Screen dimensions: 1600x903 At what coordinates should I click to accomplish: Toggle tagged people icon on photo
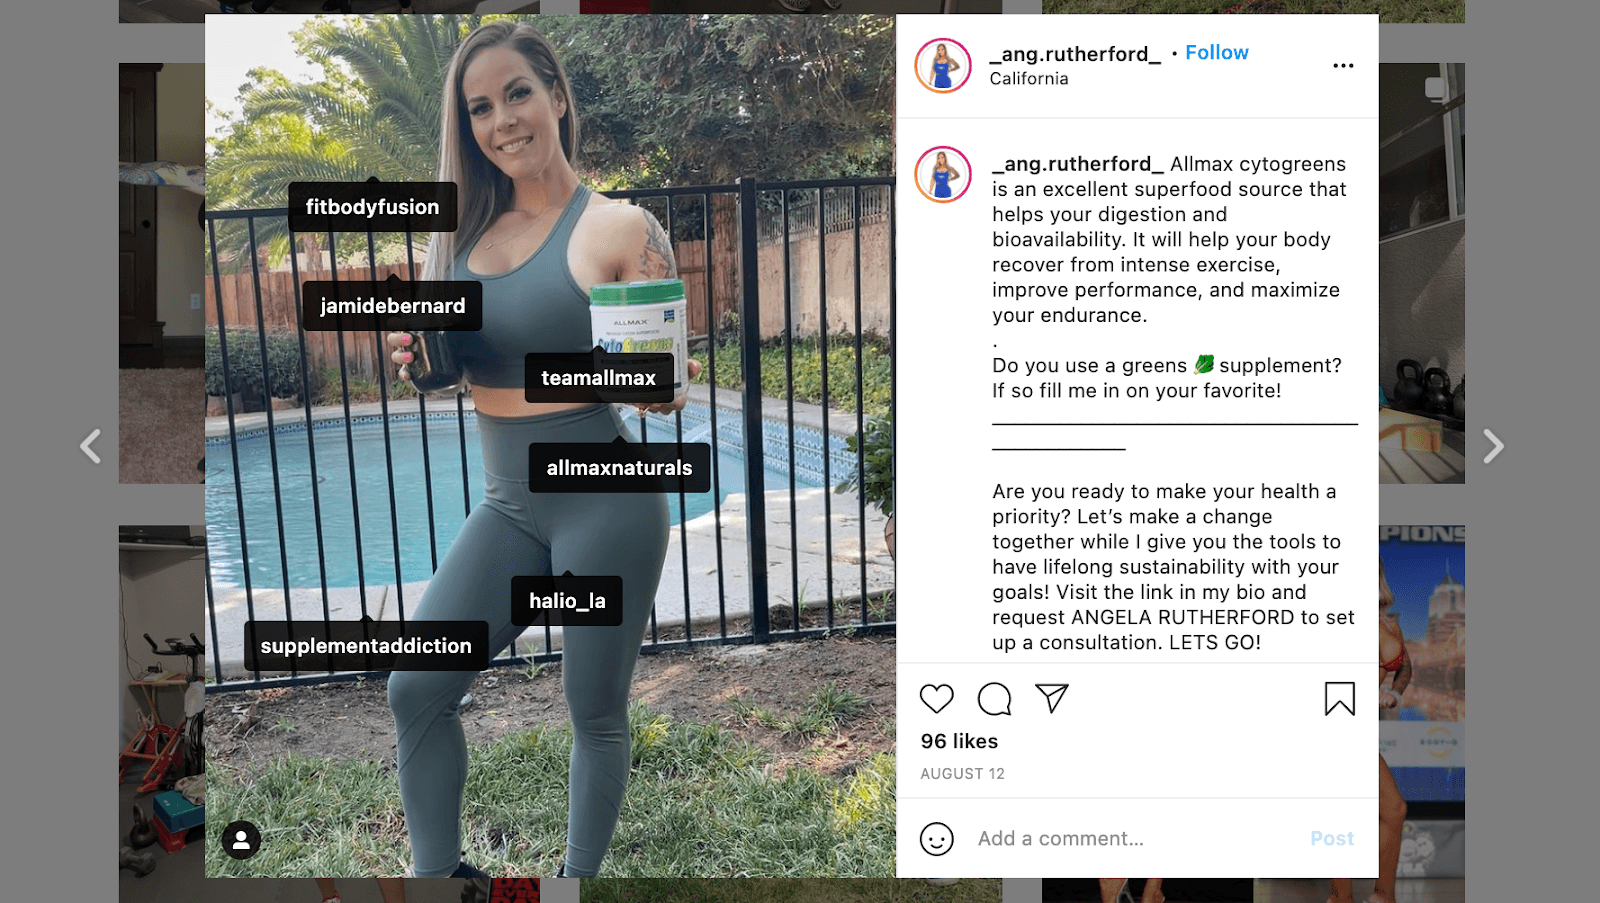pos(241,841)
